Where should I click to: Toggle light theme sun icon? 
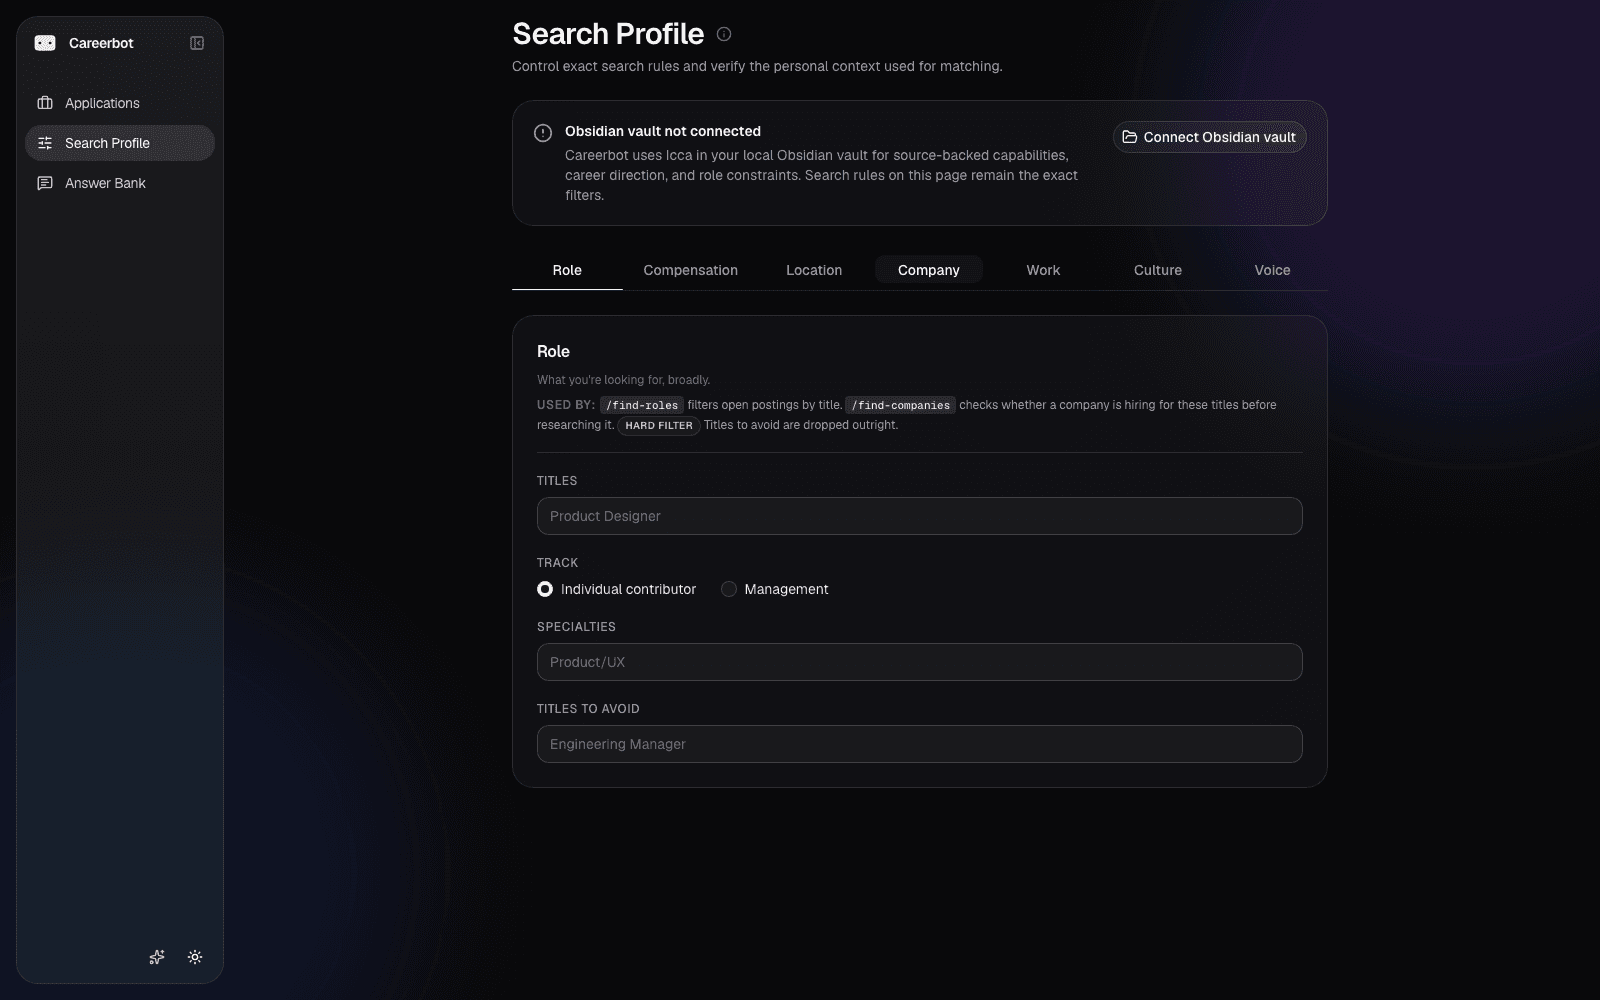coord(195,957)
